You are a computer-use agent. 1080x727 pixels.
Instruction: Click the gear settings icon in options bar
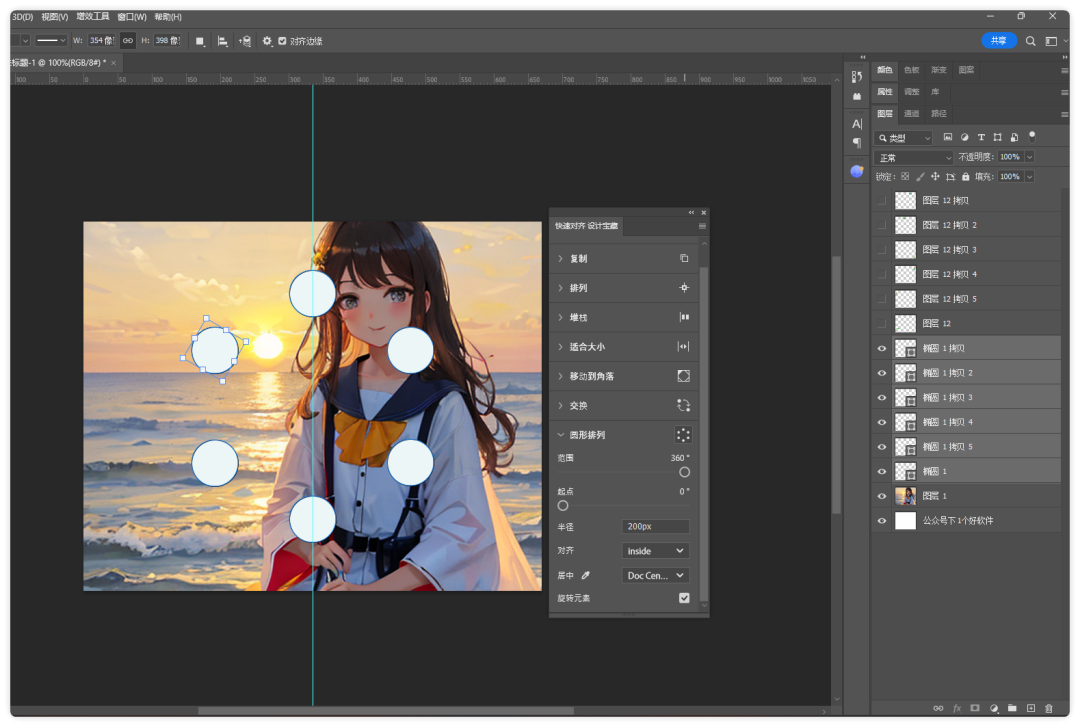pos(267,41)
